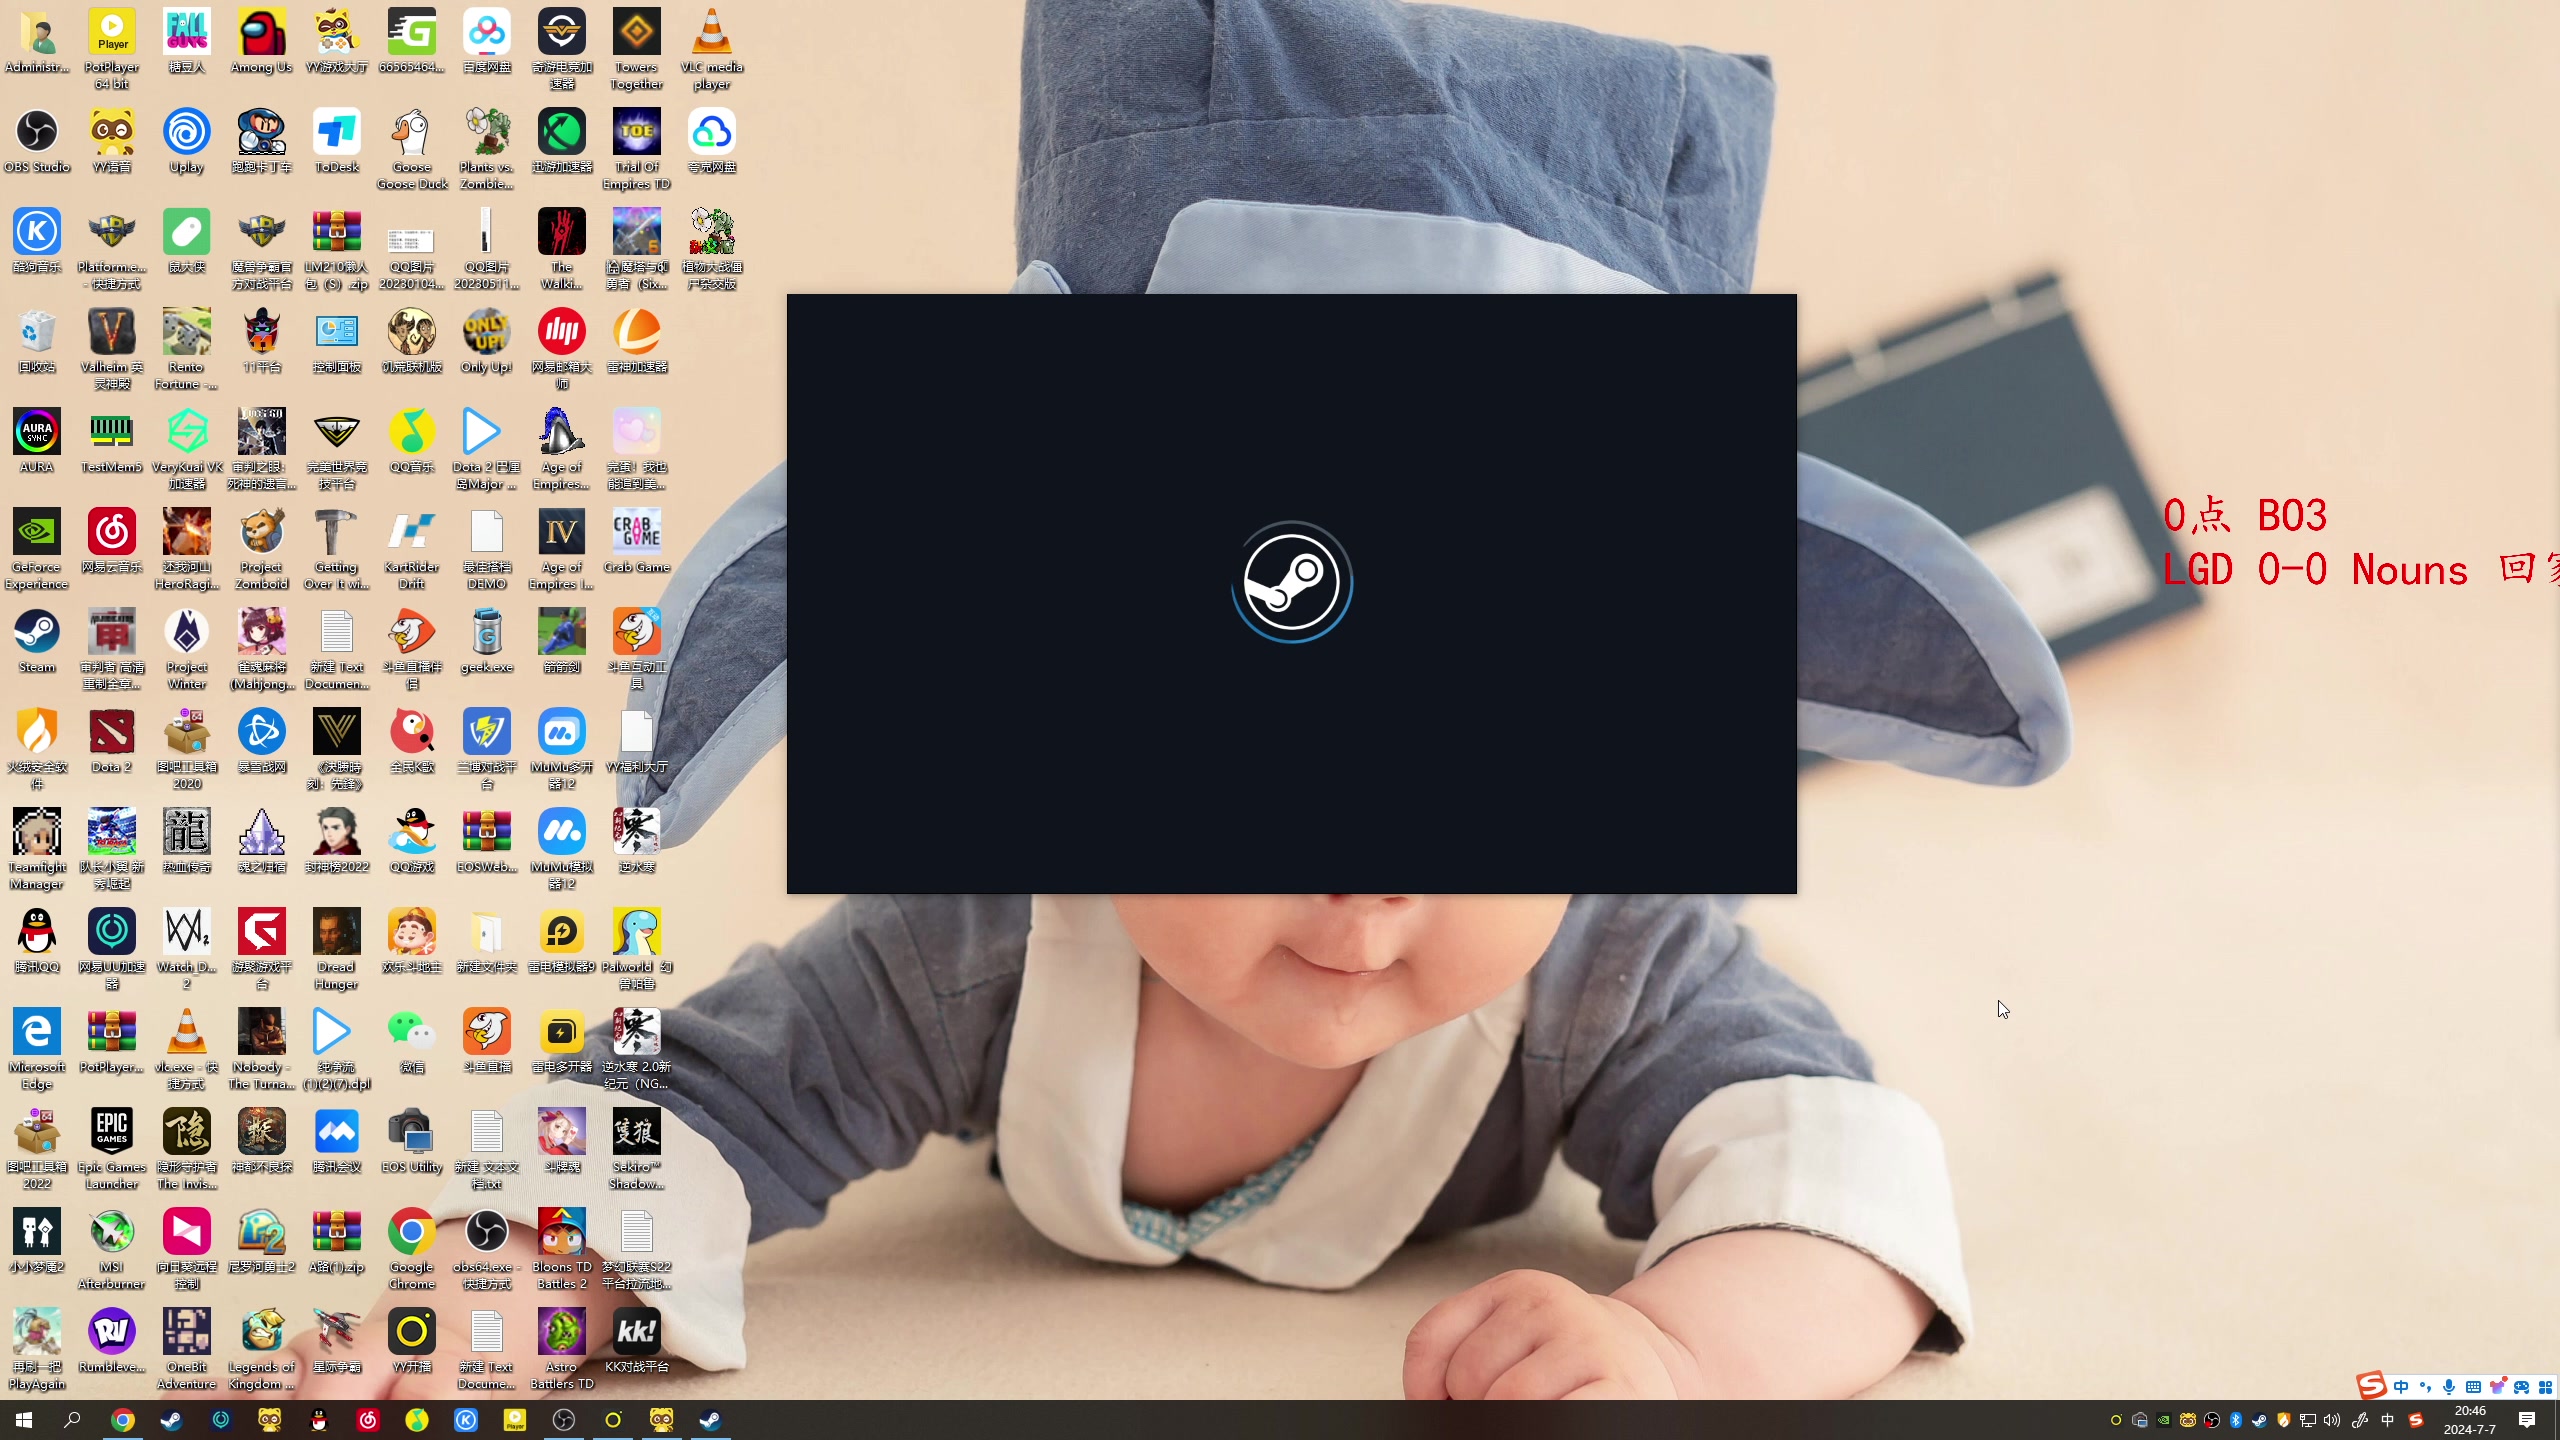Open the notification center in the taskbar
Screen dimensions: 2560x1440
coord(2527,1420)
